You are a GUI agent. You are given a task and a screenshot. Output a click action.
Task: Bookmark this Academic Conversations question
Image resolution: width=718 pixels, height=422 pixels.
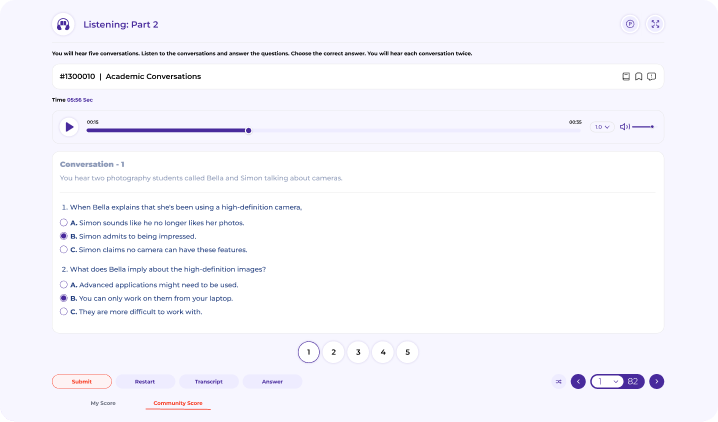pos(638,76)
